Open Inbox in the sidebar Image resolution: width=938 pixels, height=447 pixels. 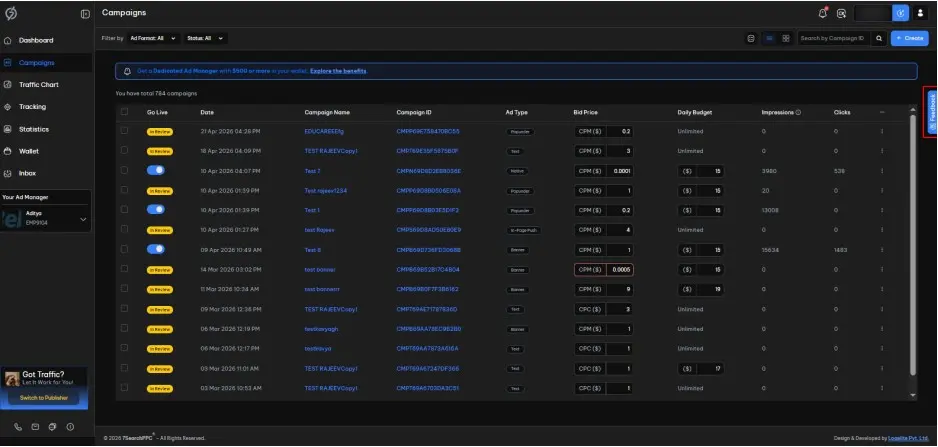[x=28, y=174]
